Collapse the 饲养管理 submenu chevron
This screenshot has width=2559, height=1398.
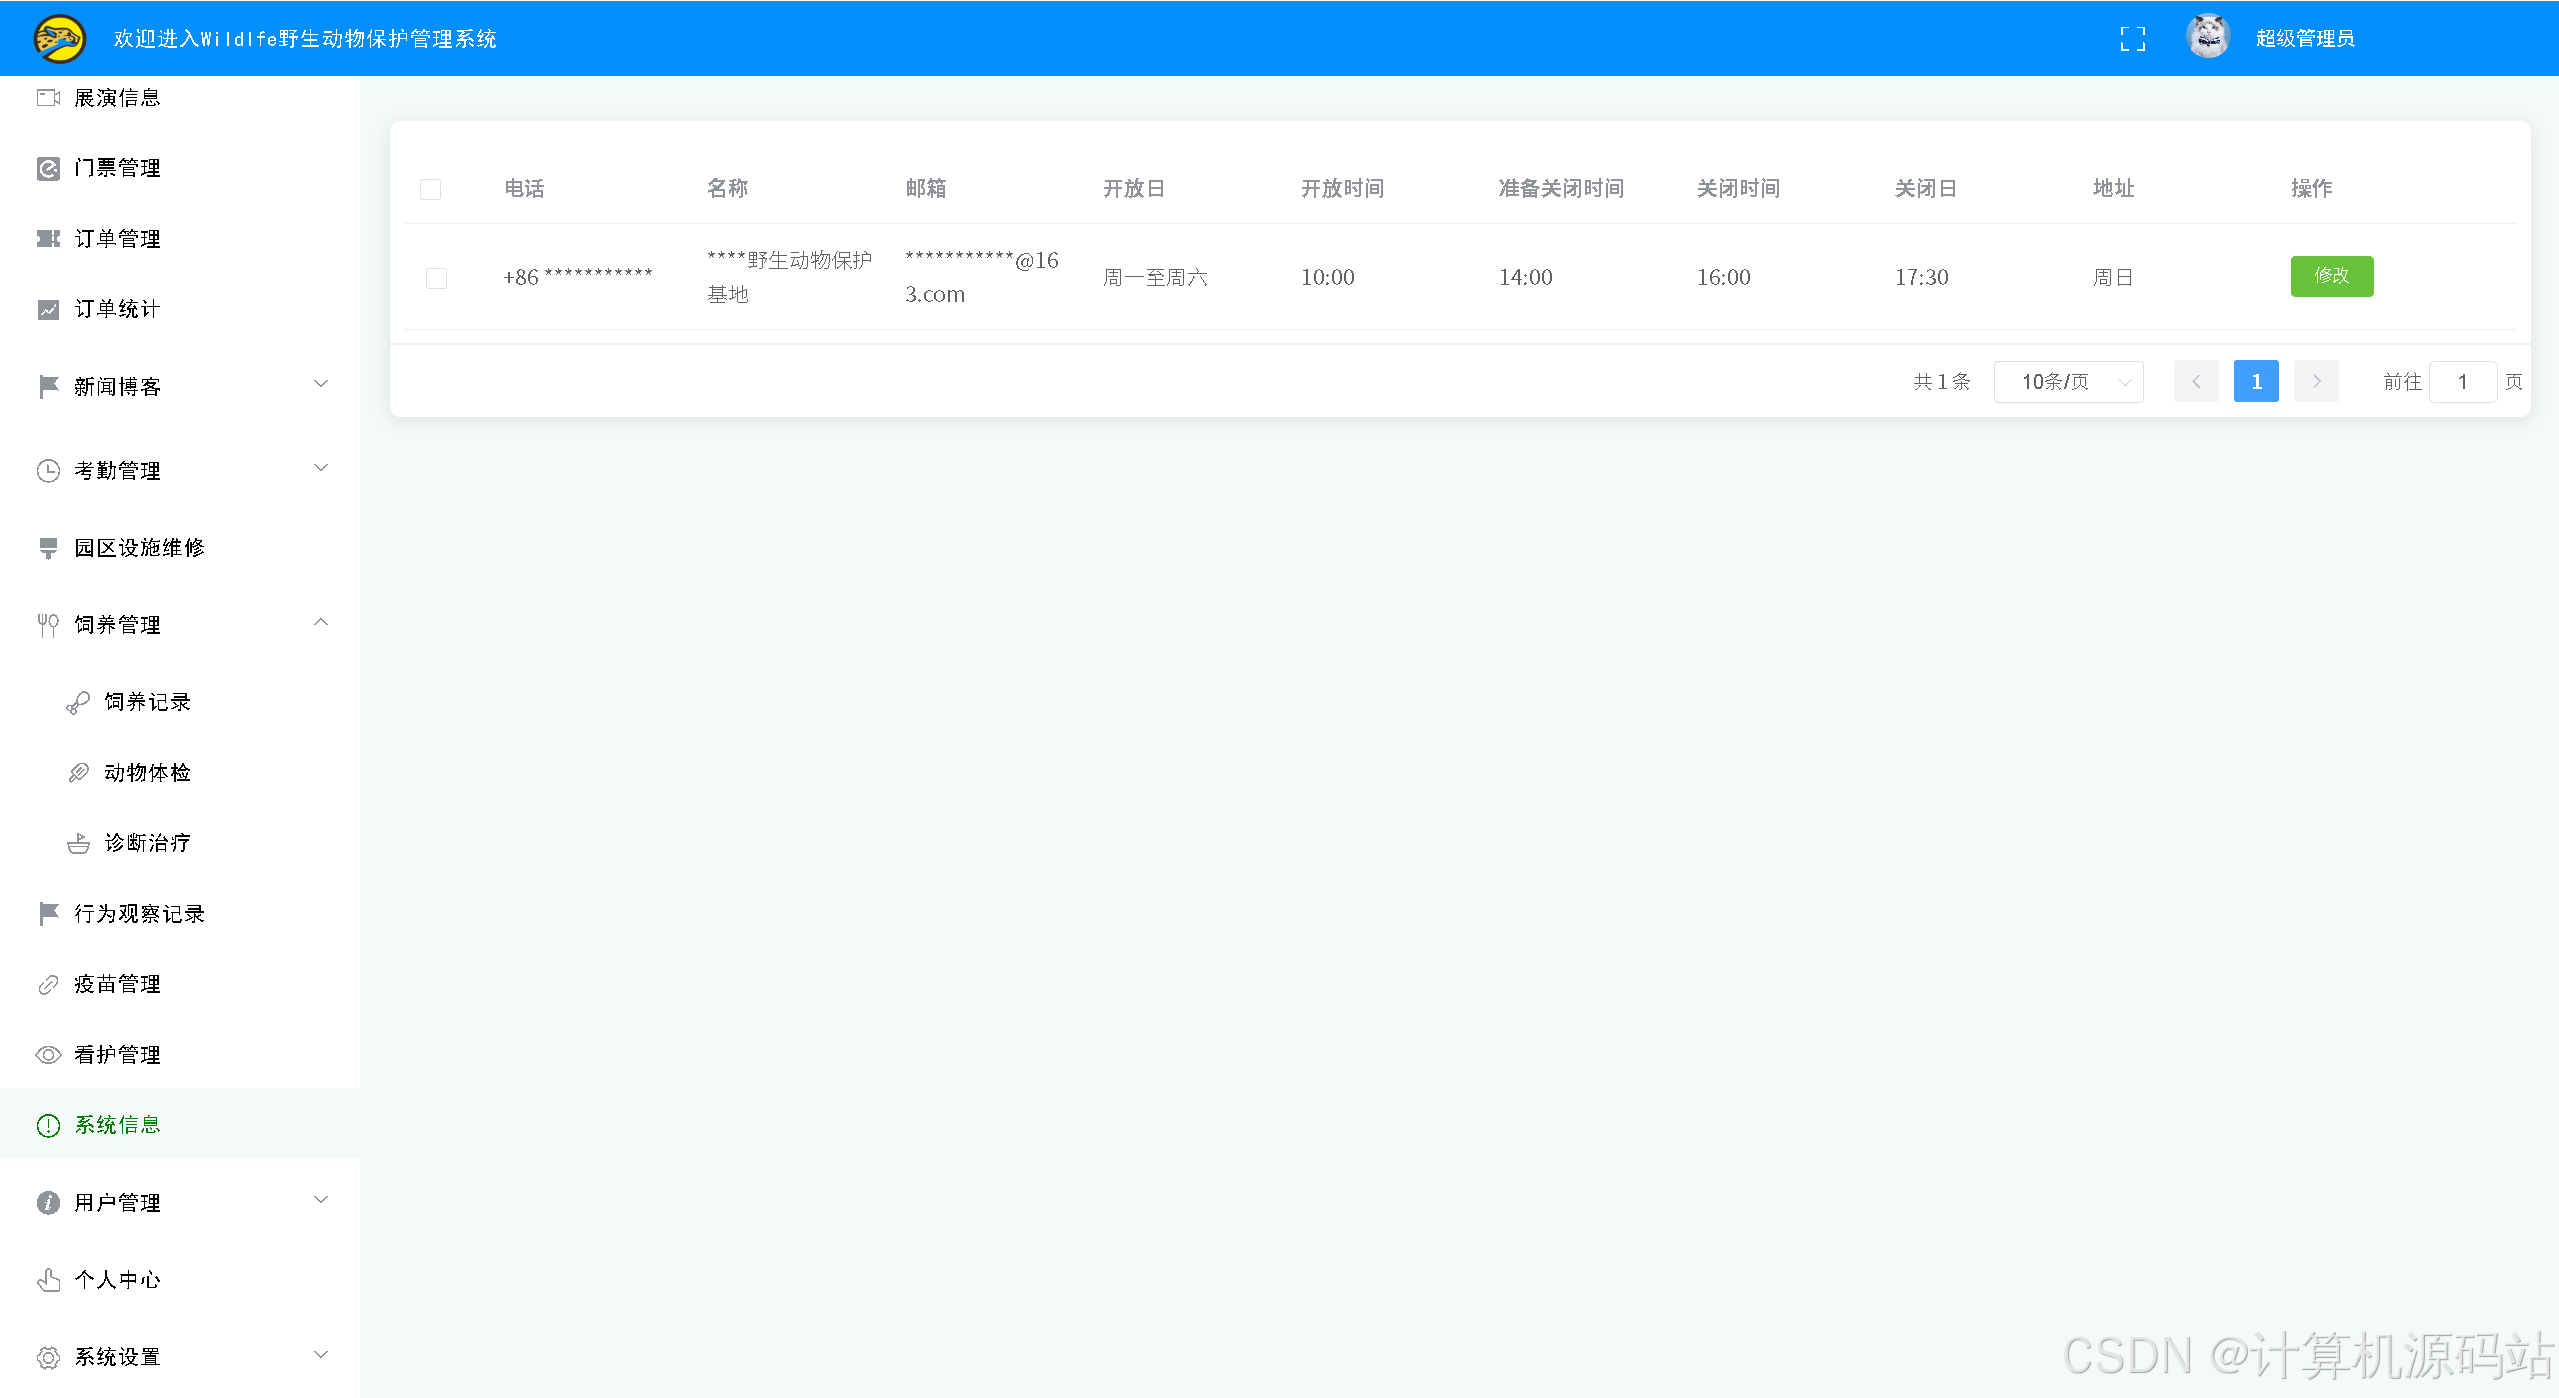321,622
